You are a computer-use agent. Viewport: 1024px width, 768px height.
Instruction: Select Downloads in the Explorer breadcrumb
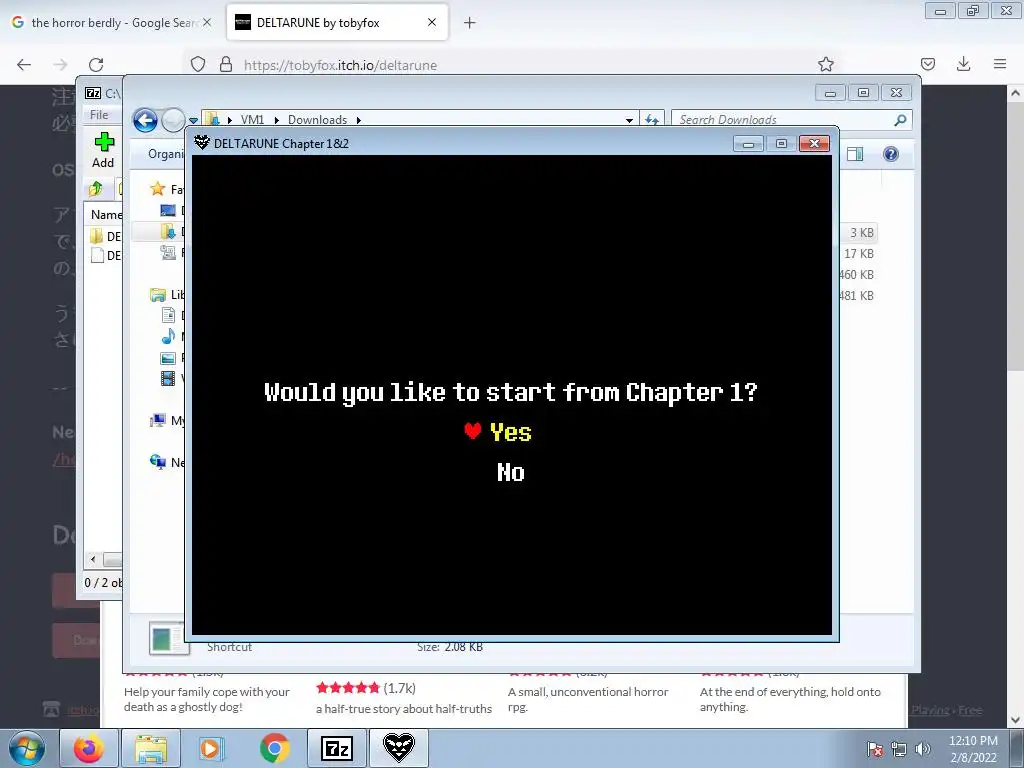317,120
